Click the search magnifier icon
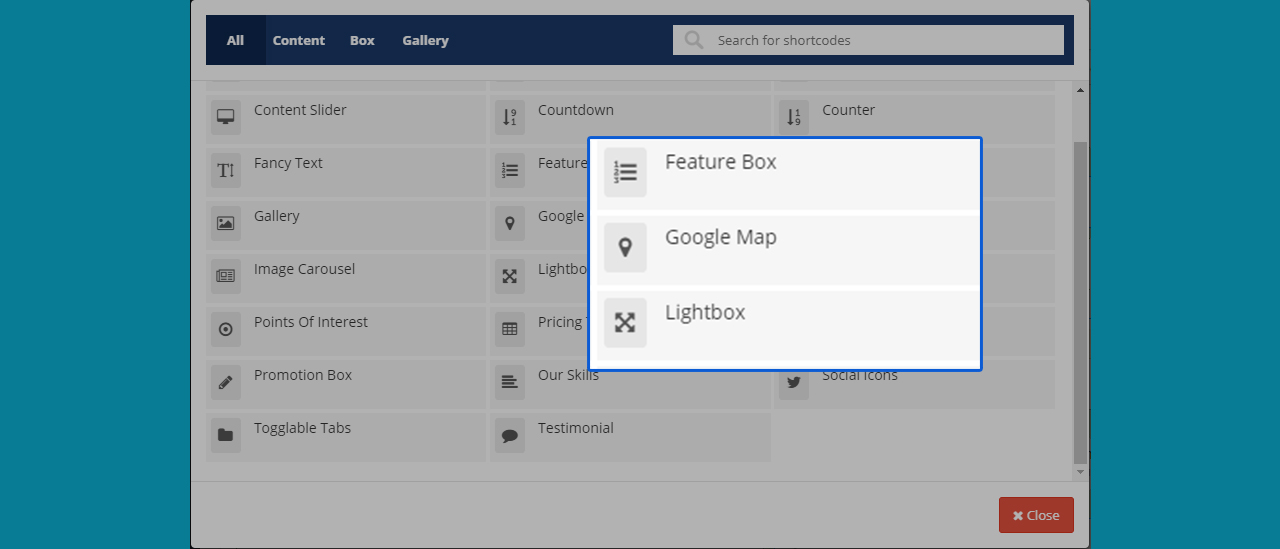 (x=693, y=40)
